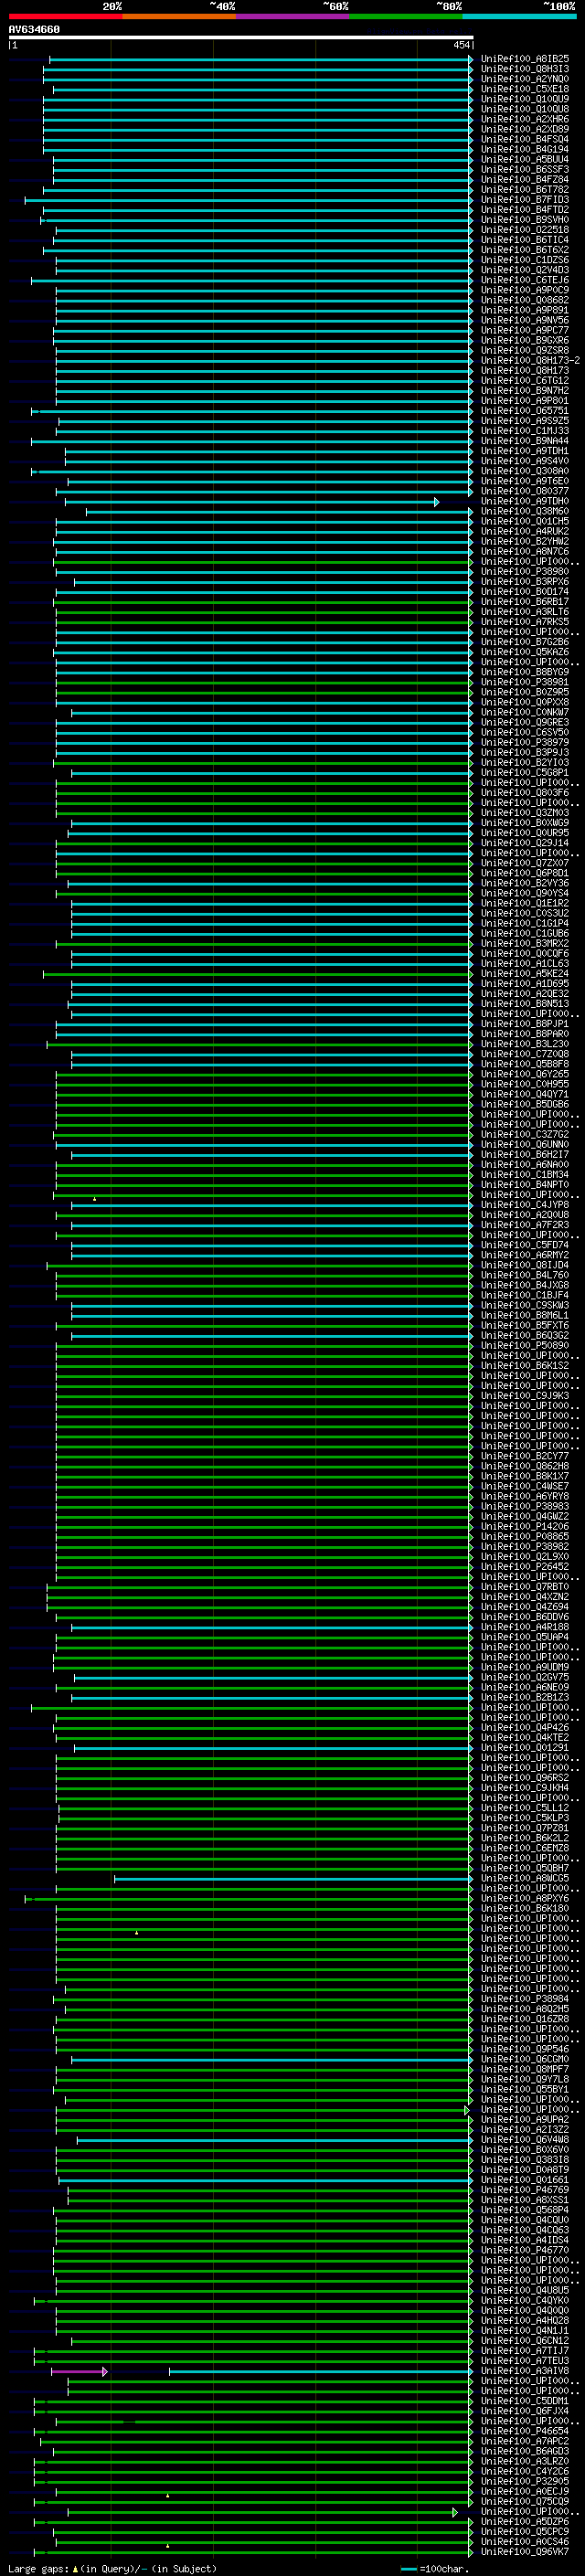Click the orange ~40% identity legend segment
The height and width of the screenshot is (2576, 585).
pos(179,16)
